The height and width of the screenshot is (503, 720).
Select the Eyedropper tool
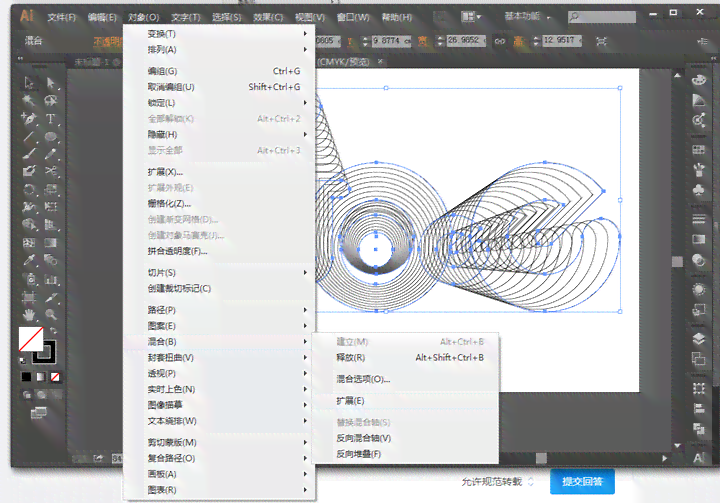(29, 260)
